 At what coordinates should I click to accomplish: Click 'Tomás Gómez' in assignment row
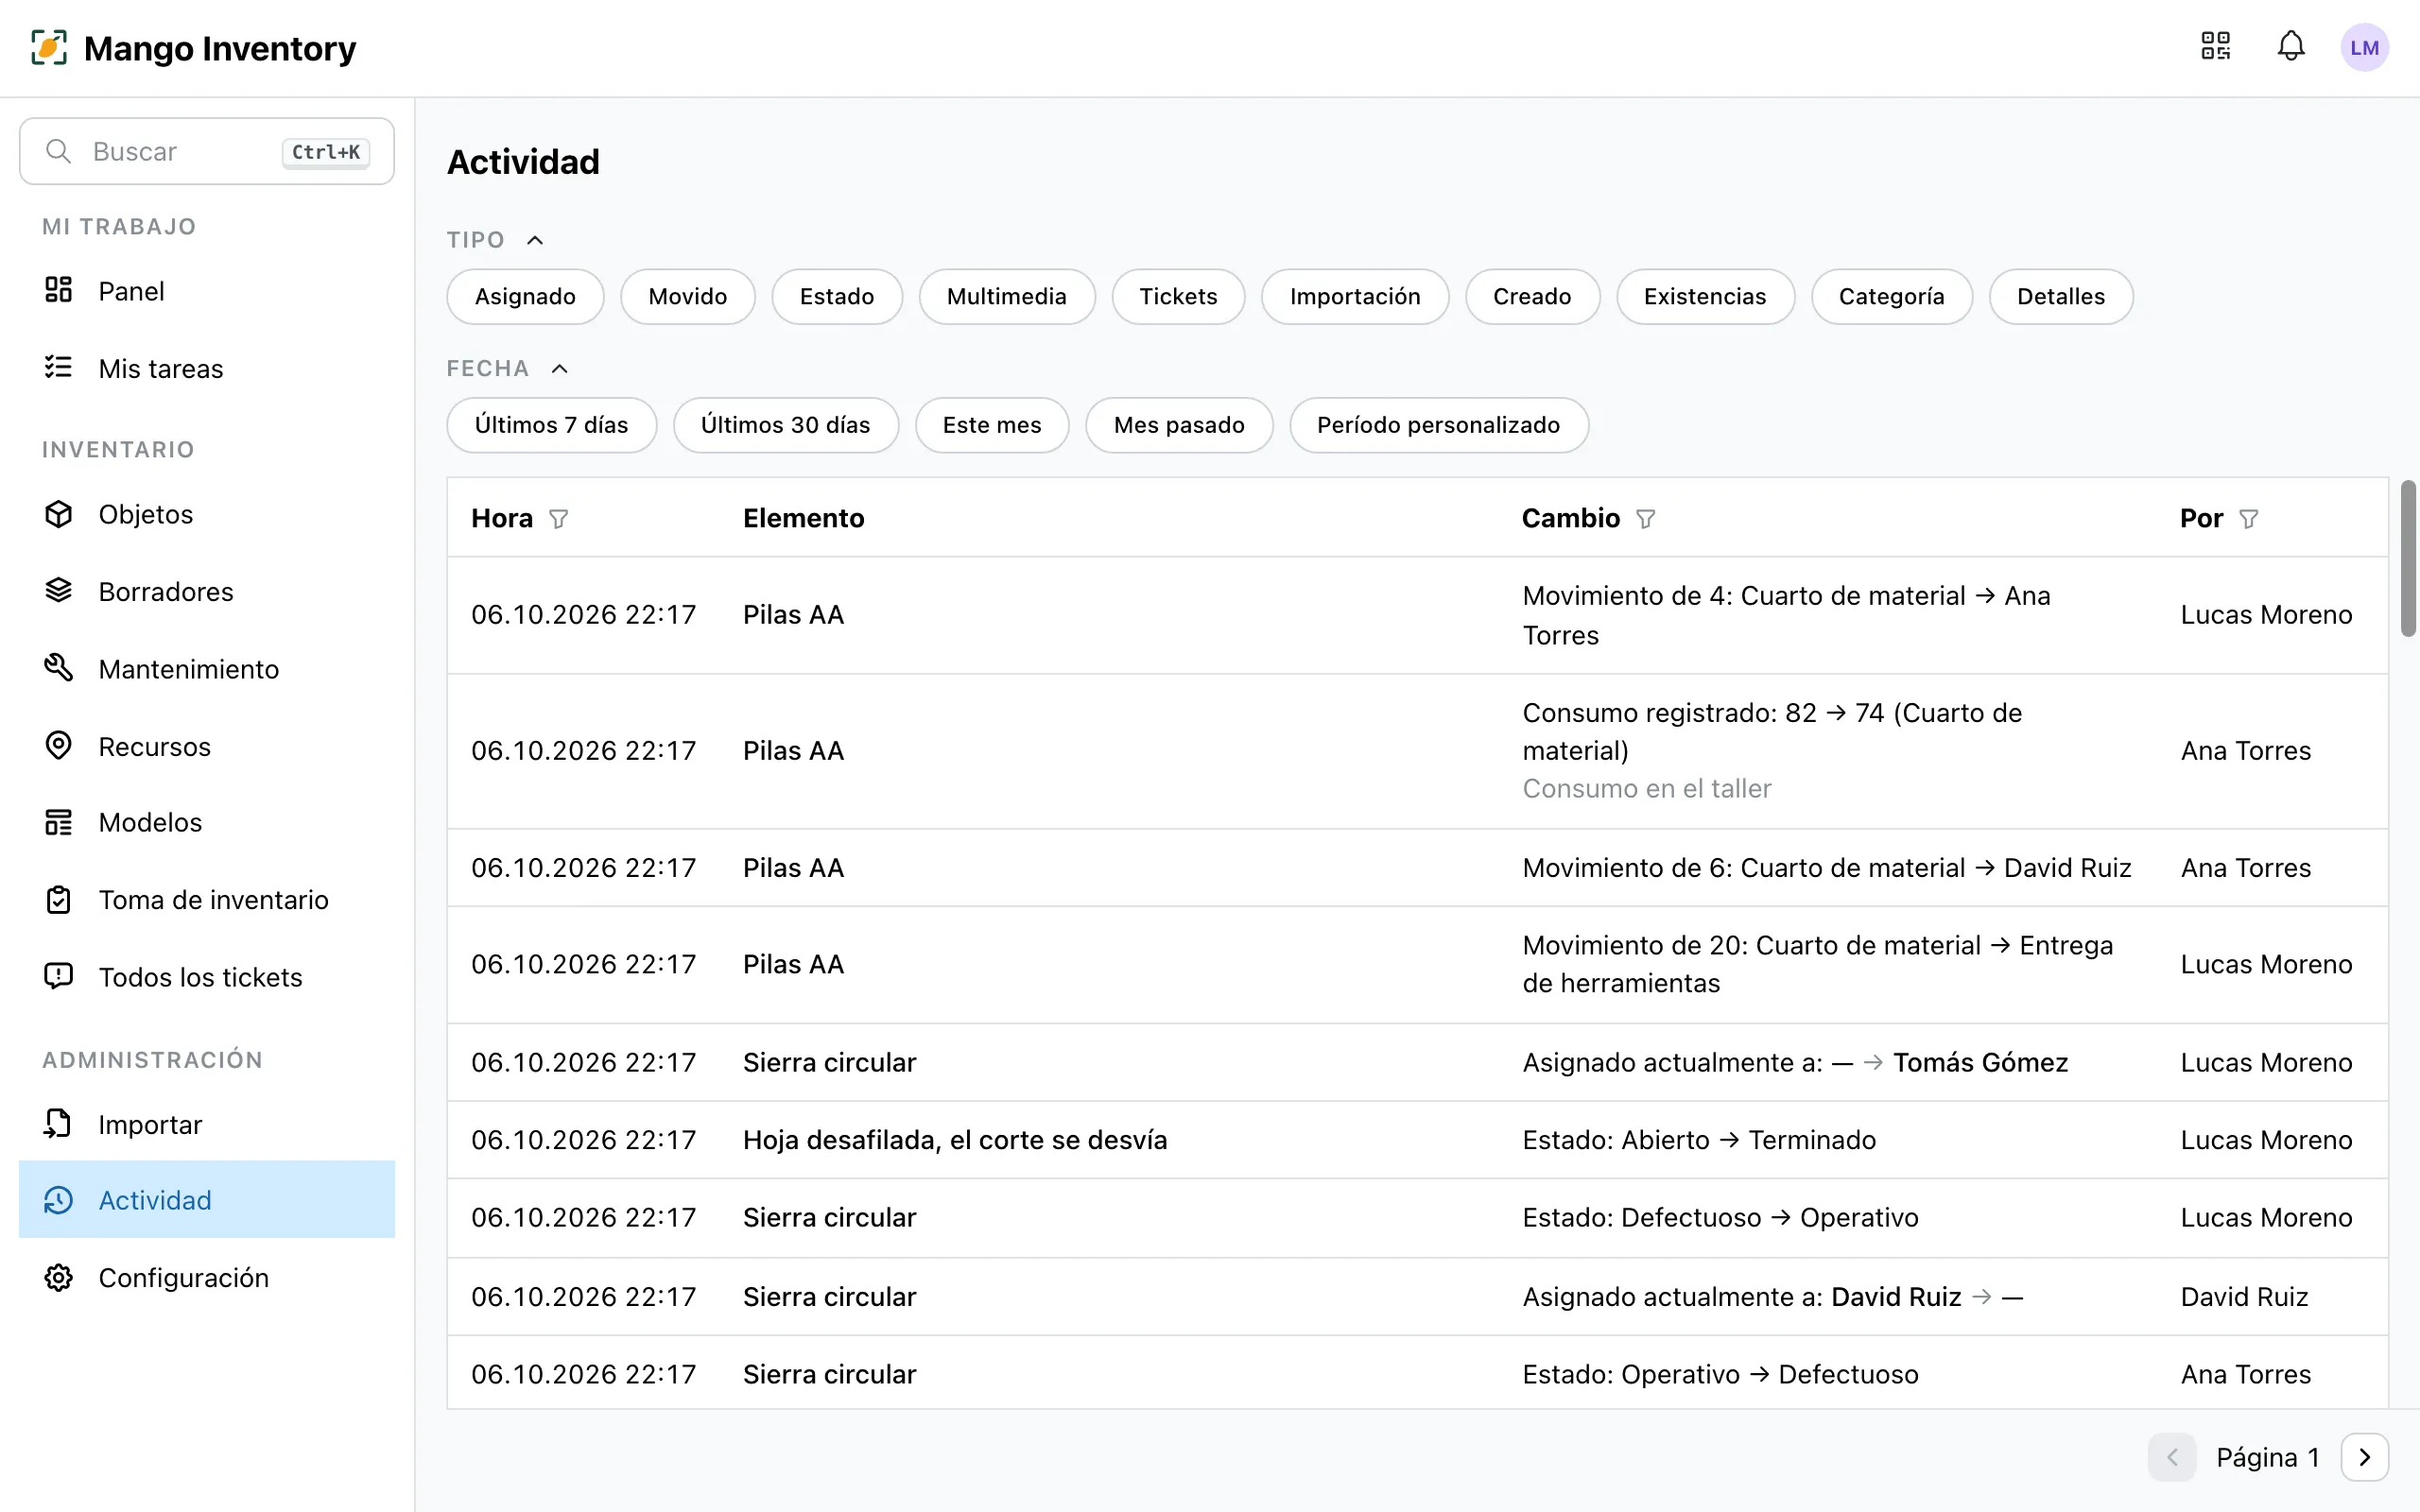point(1980,1062)
